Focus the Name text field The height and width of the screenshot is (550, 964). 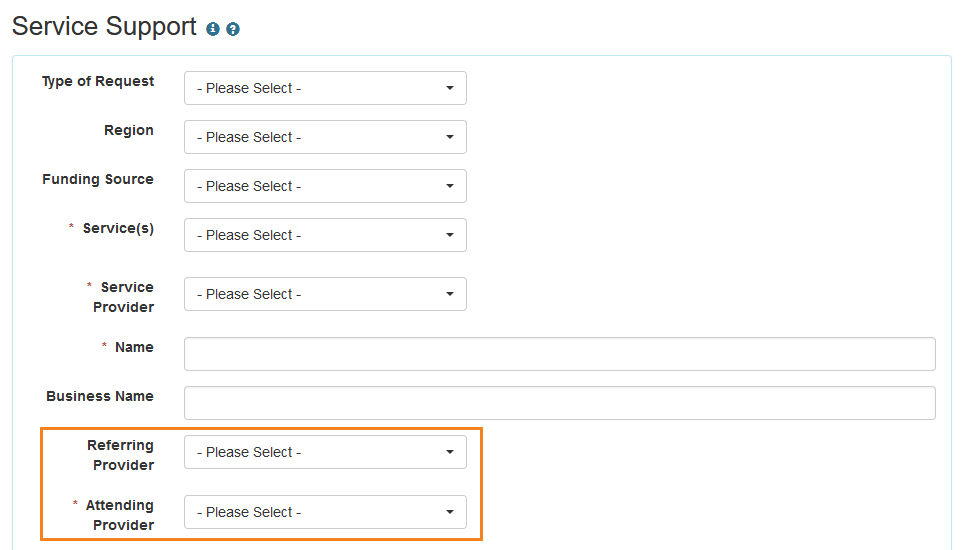pyautogui.click(x=559, y=354)
